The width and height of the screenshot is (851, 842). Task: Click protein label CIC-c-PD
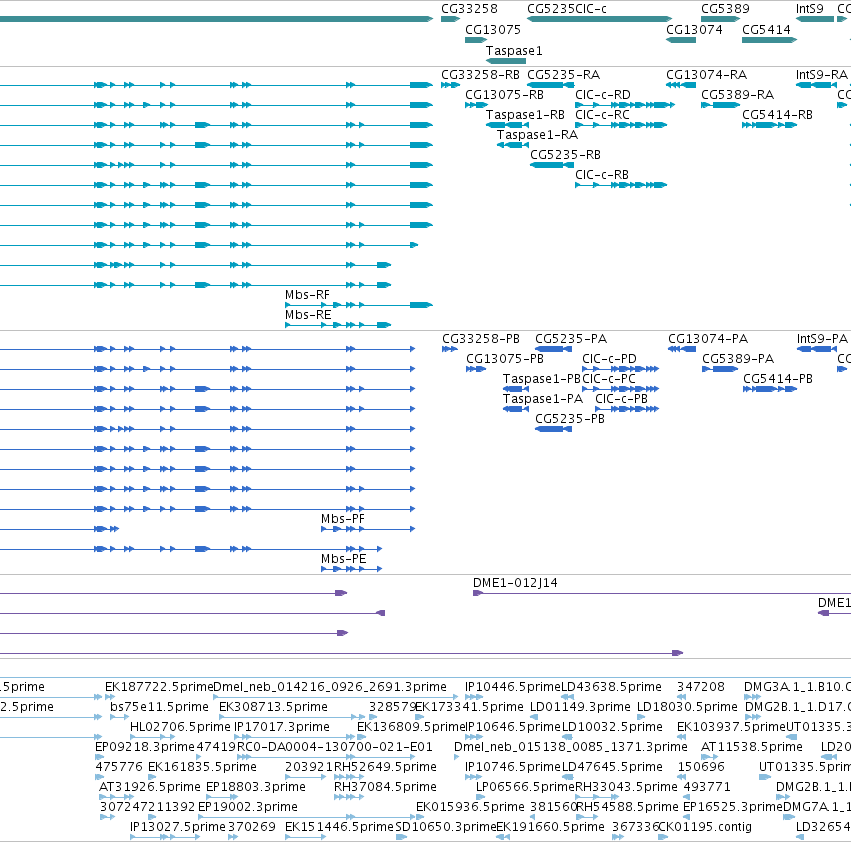(609, 359)
